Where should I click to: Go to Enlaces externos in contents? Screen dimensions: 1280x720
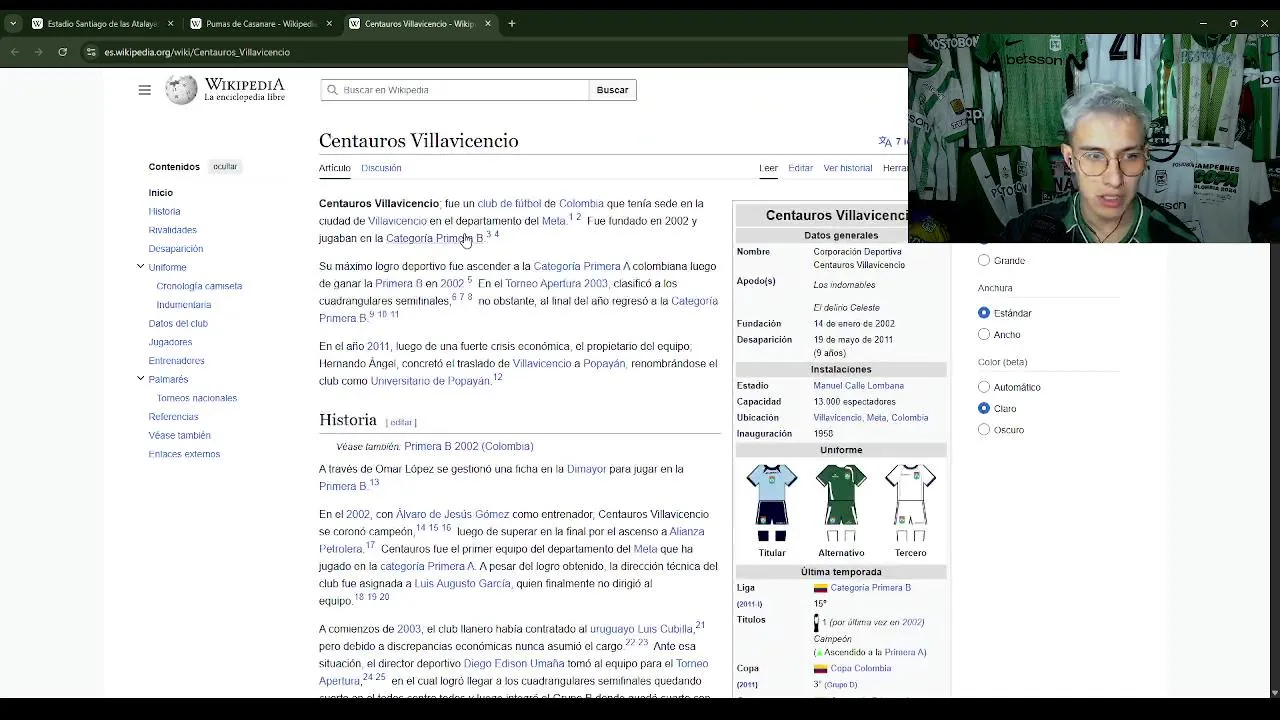point(184,454)
